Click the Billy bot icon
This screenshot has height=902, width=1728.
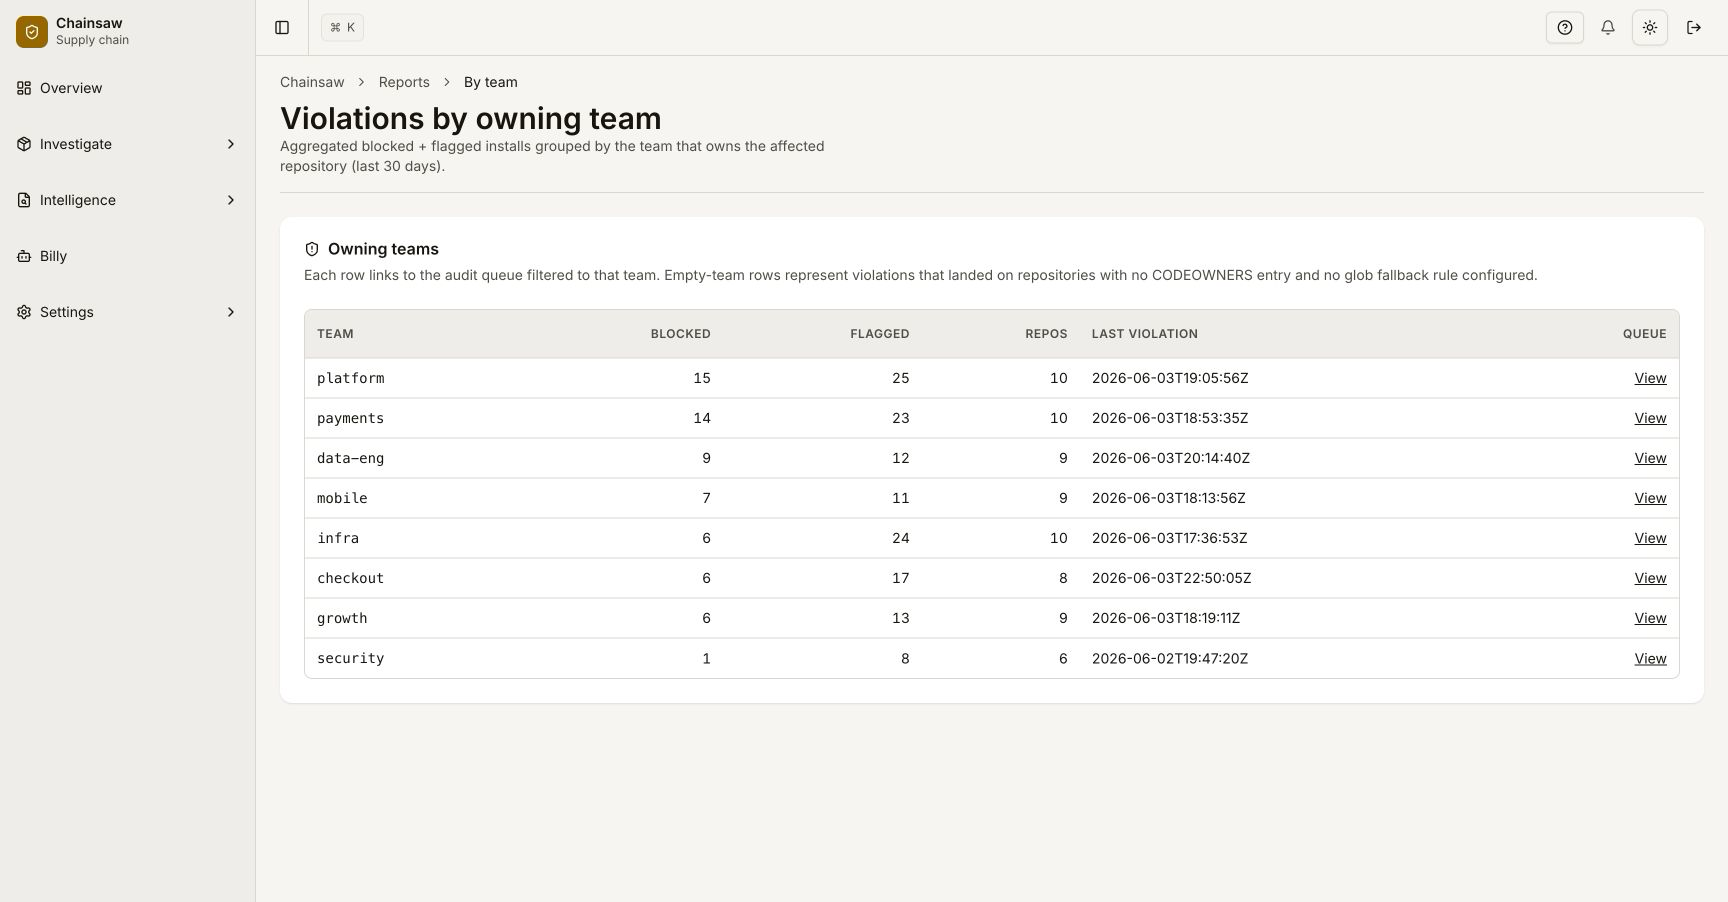[x=24, y=256]
